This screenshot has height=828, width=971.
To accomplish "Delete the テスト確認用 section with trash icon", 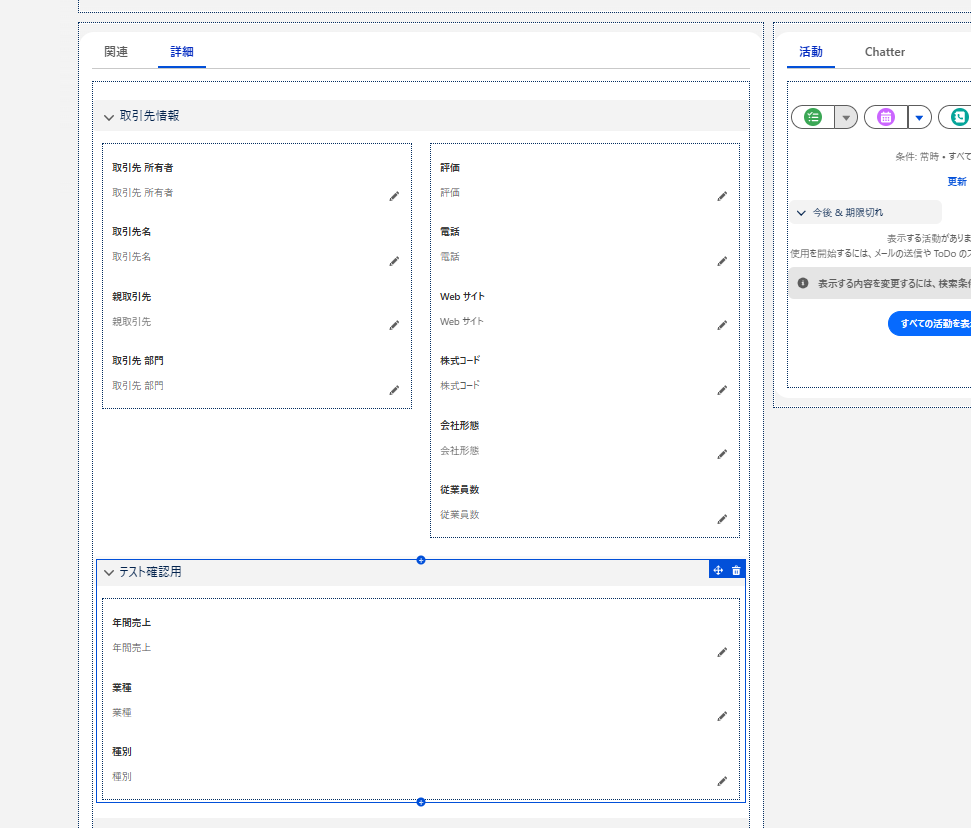I will [x=736, y=570].
